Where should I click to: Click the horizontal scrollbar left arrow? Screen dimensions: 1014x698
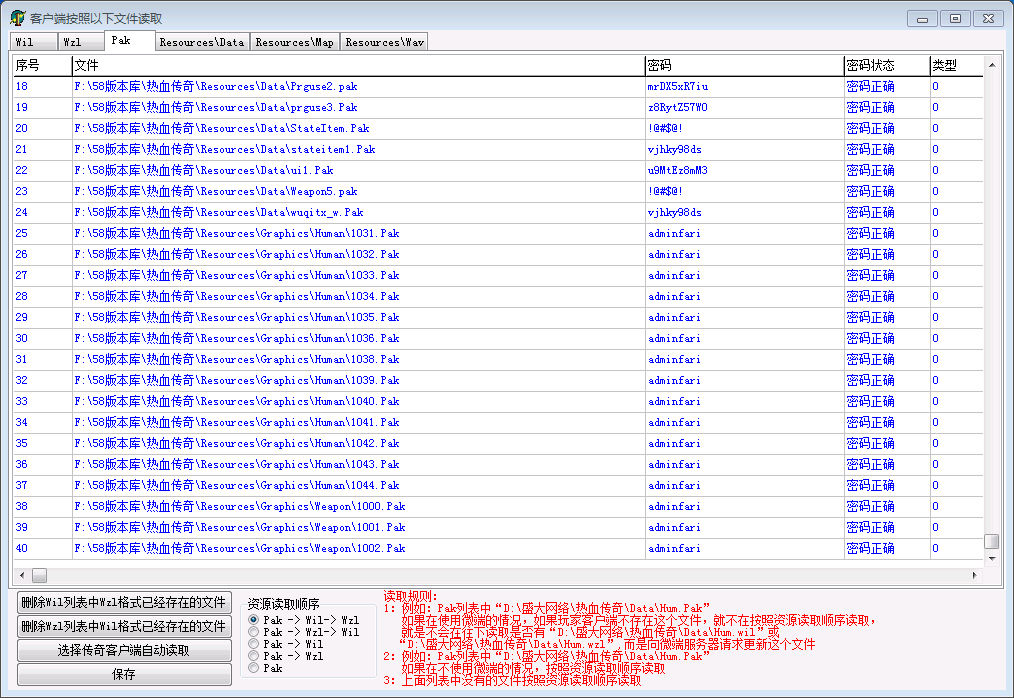22,574
